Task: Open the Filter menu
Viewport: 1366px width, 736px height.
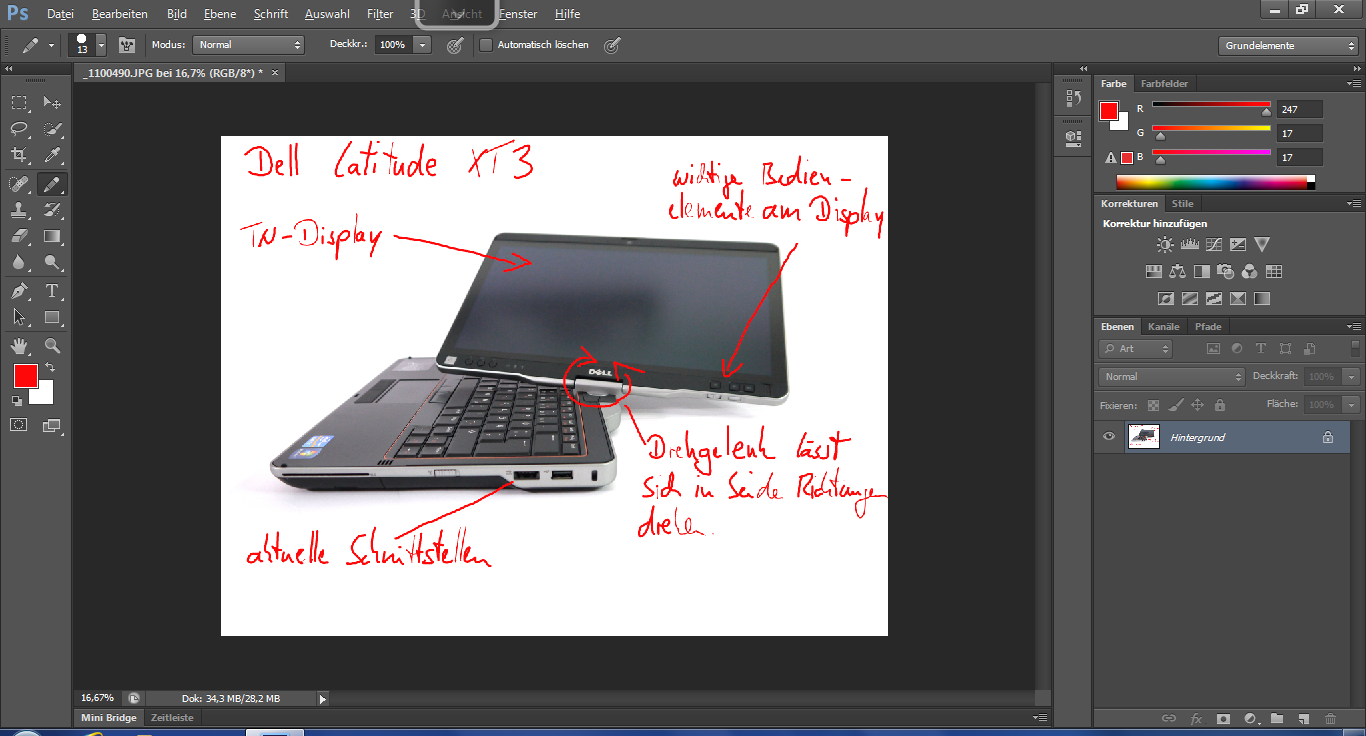Action: tap(380, 14)
